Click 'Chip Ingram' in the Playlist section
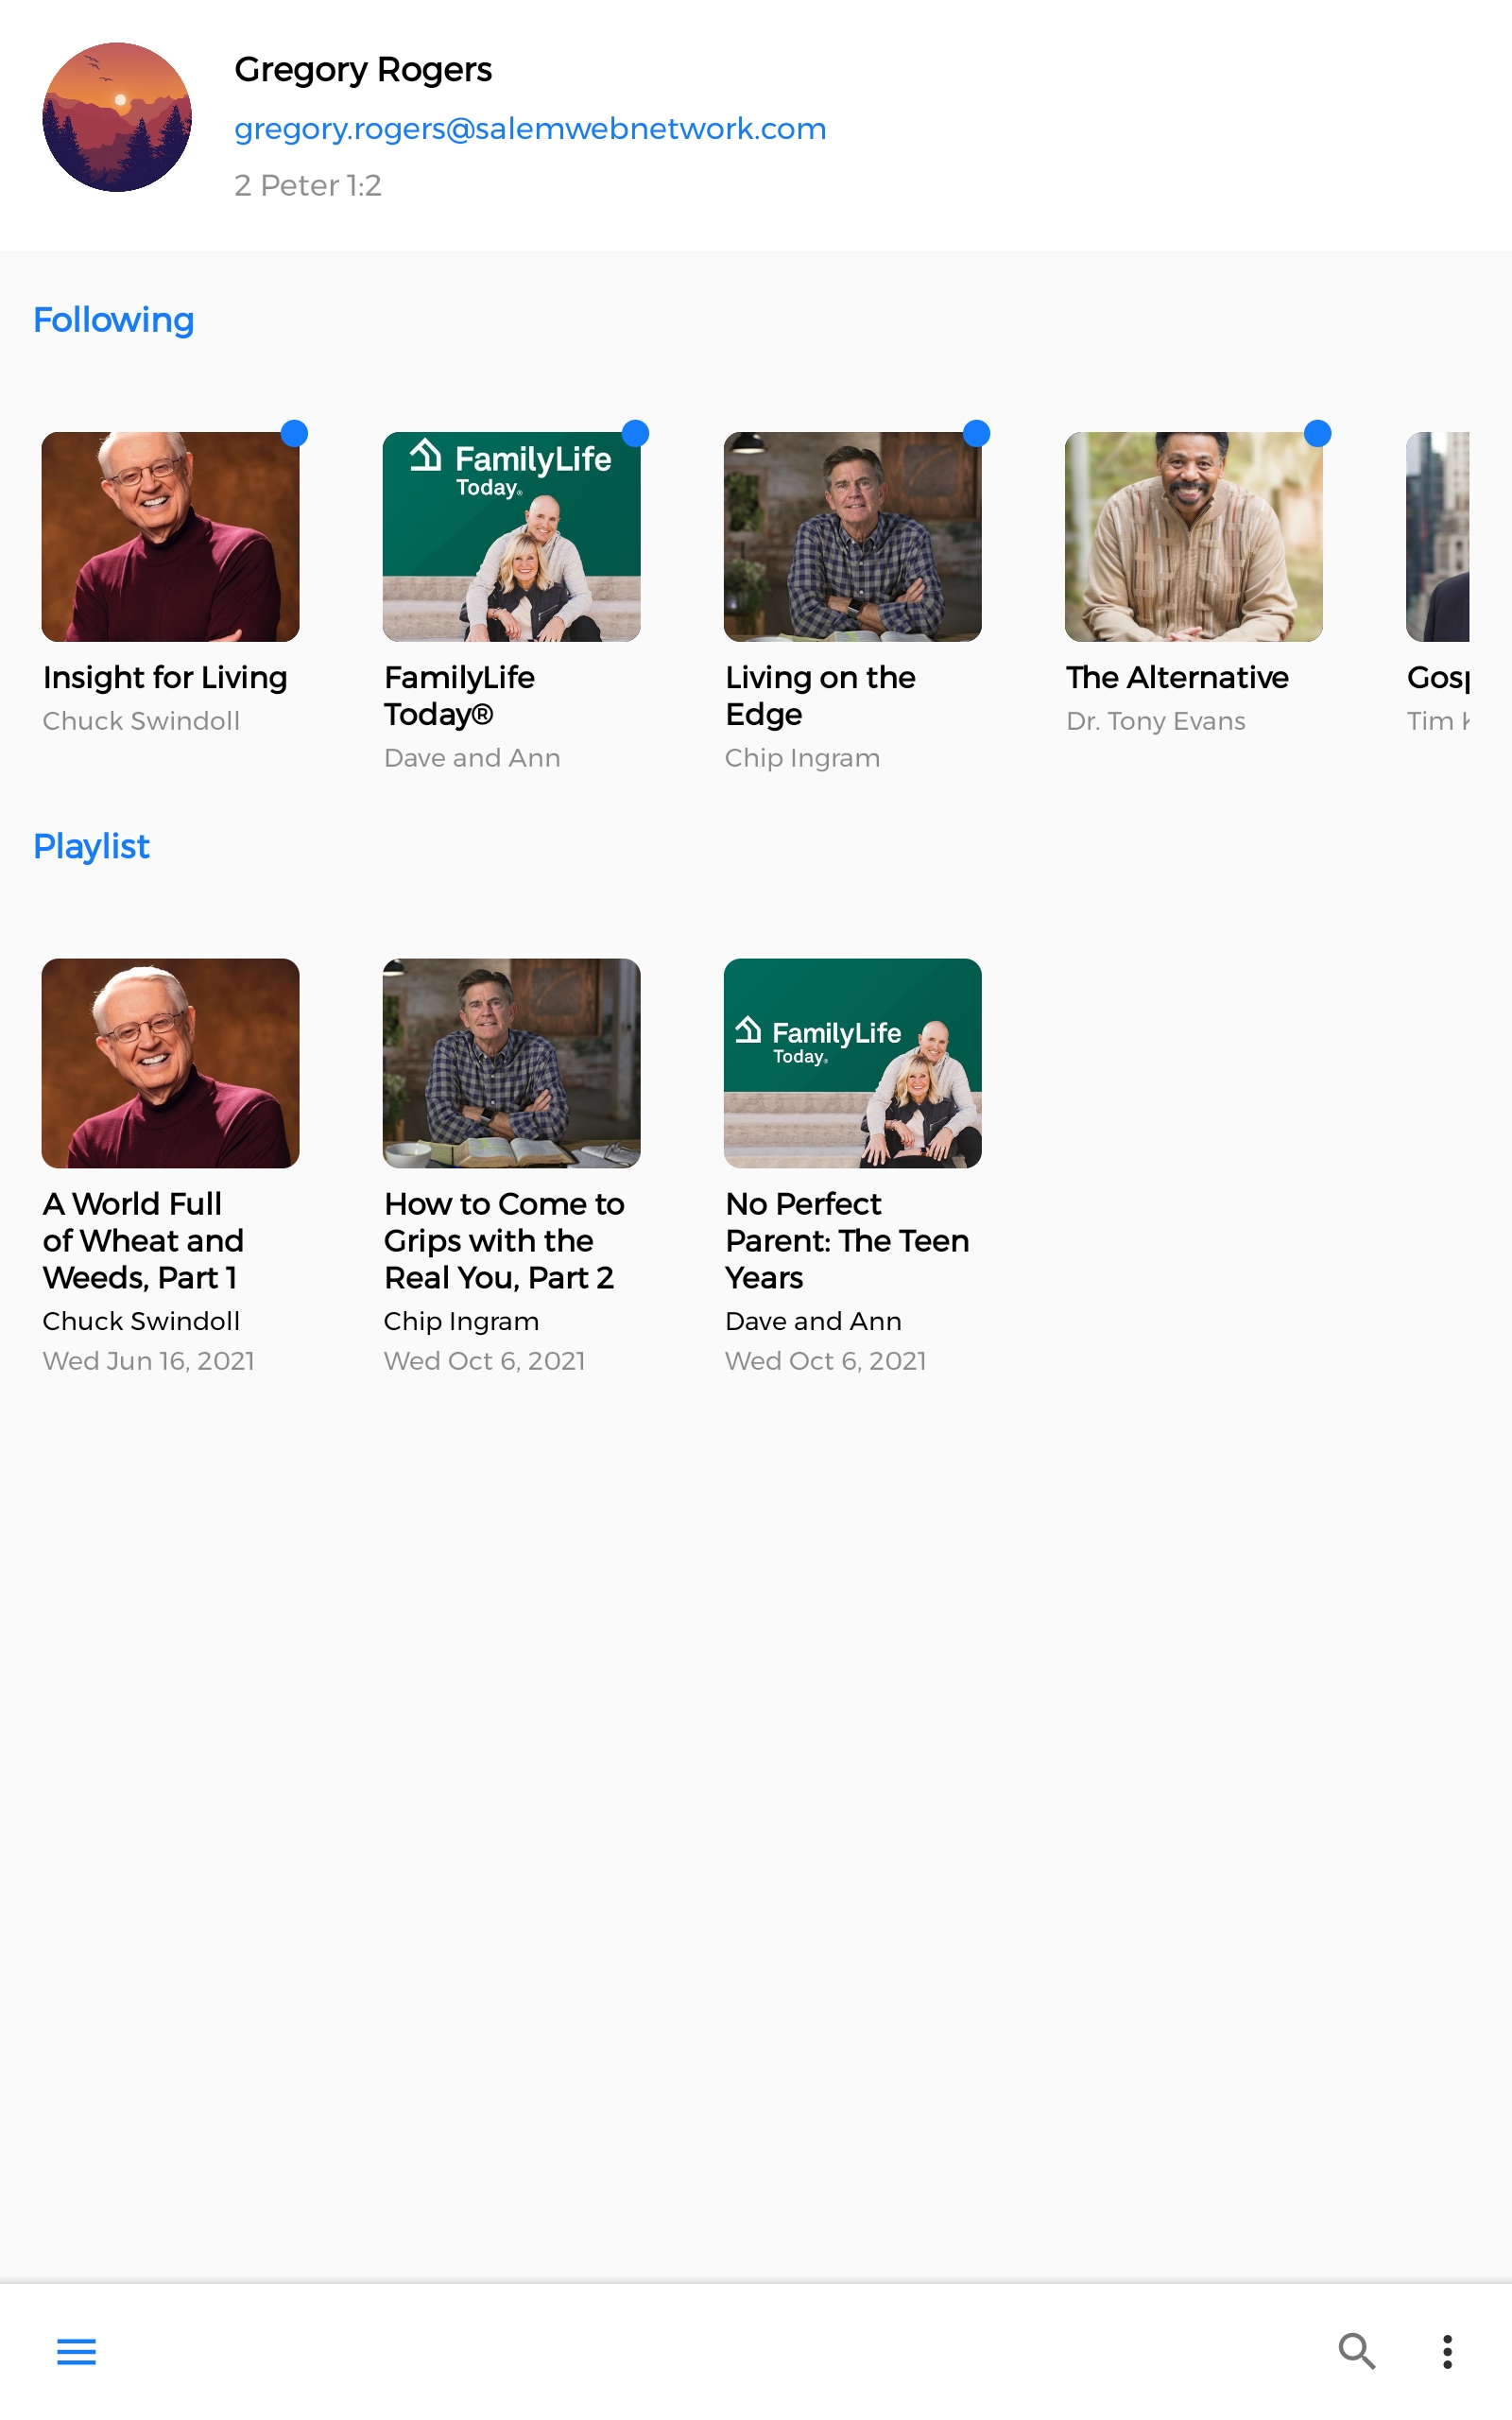 [x=461, y=1321]
